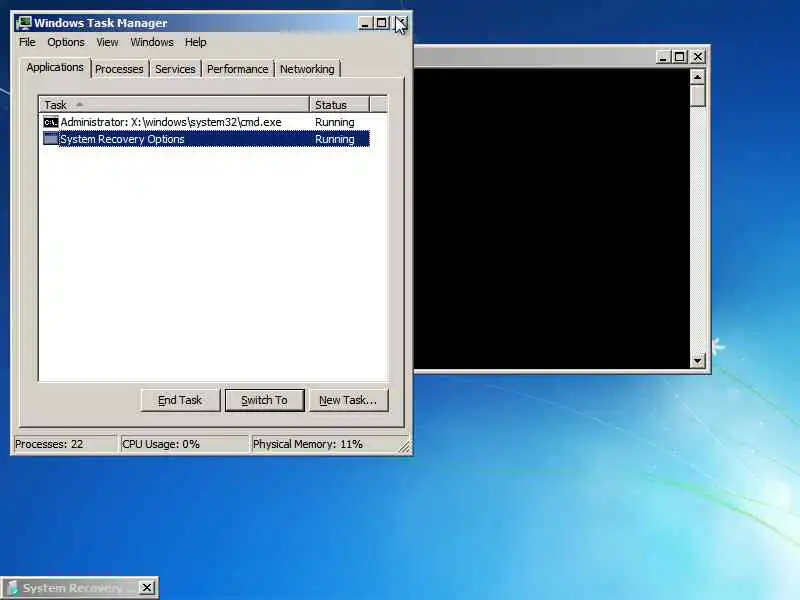Click the Task Manager title bar icon
Image resolution: width=800 pixels, height=600 pixels.
[x=23, y=23]
